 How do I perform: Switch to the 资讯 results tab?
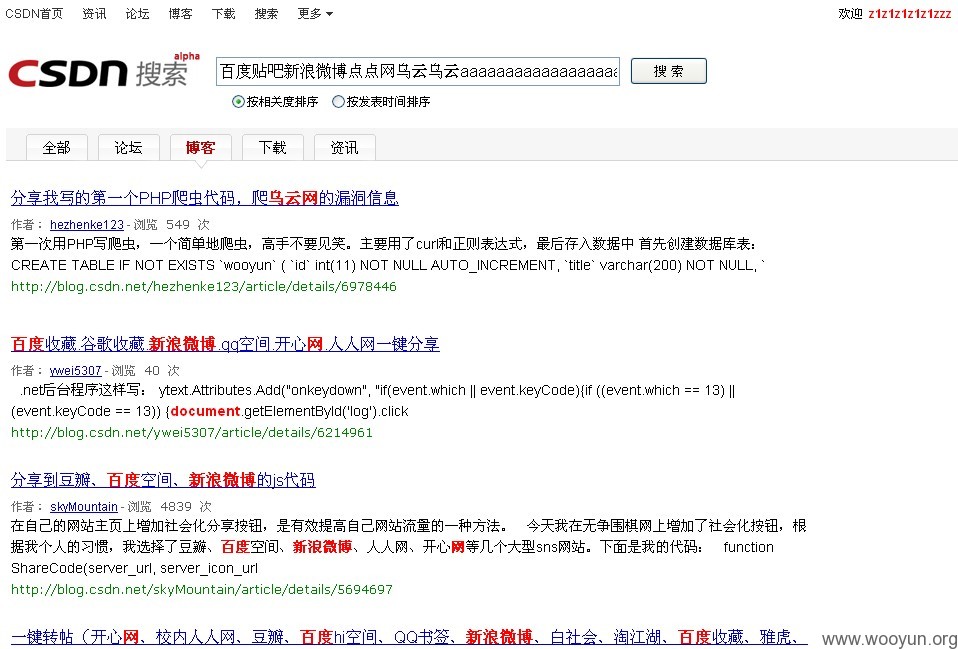(x=345, y=148)
